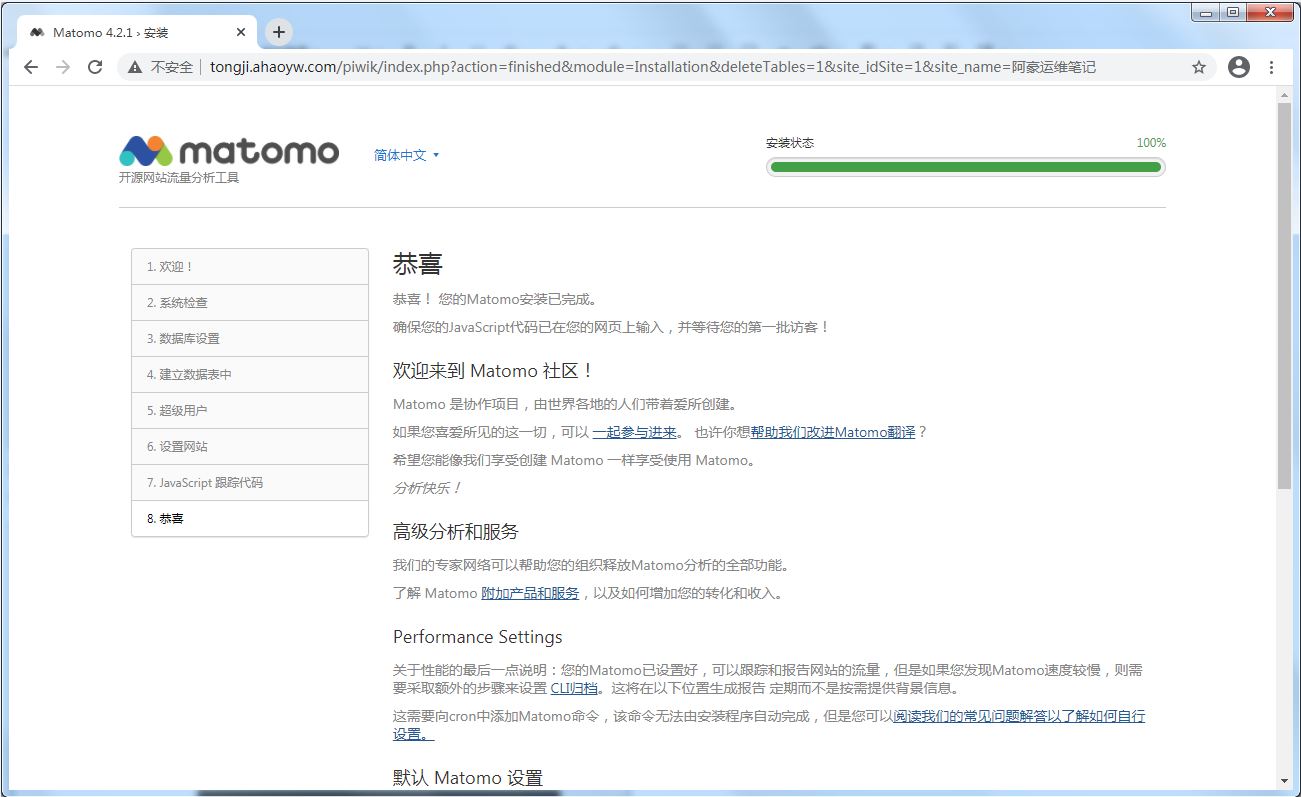
Task: Select step 4. 建立数据表中 in the sidebar
Action: pos(250,375)
